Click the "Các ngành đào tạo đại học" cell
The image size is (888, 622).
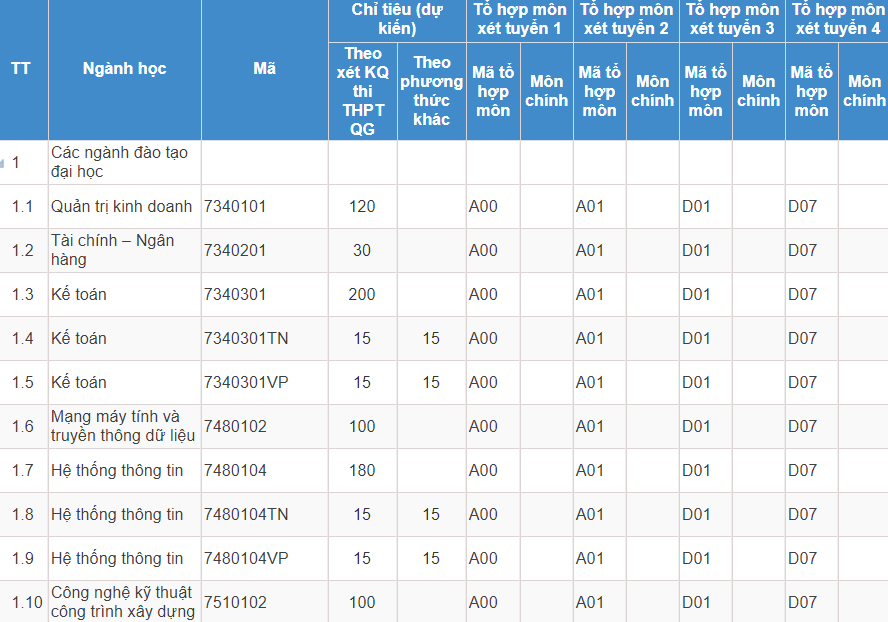coord(119,162)
